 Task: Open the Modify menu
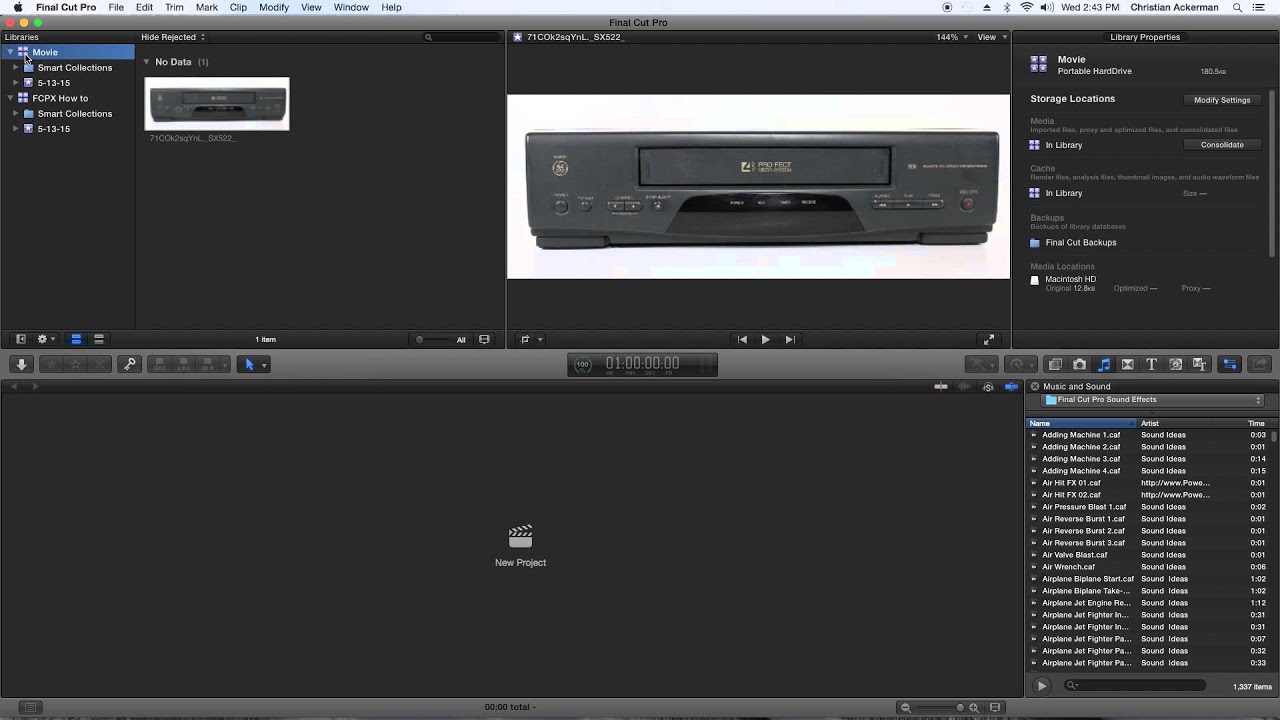[274, 7]
